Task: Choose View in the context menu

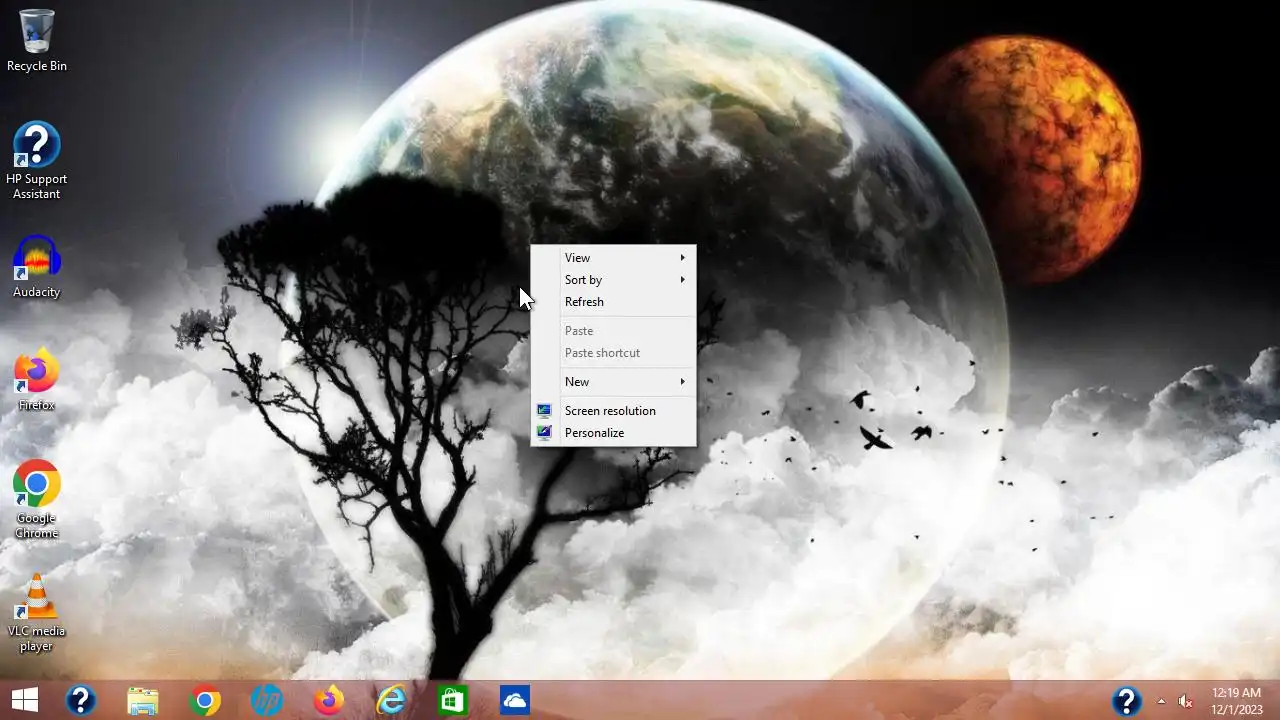Action: 613,258
